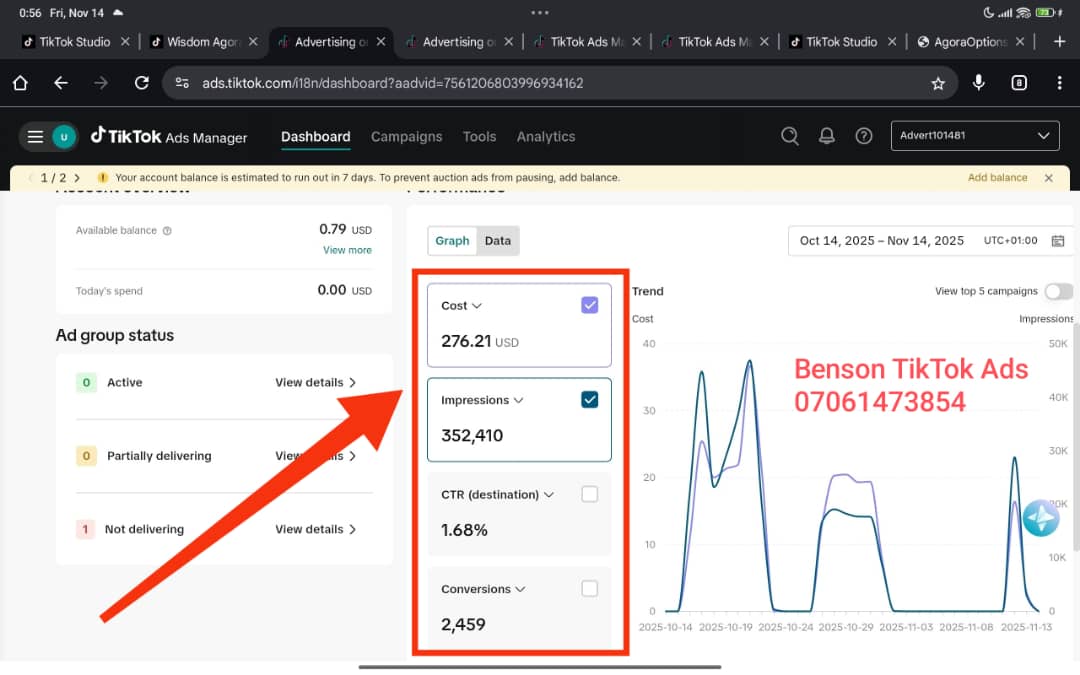This screenshot has width=1080, height=675.
Task: Click the help question mark icon
Action: click(864, 137)
